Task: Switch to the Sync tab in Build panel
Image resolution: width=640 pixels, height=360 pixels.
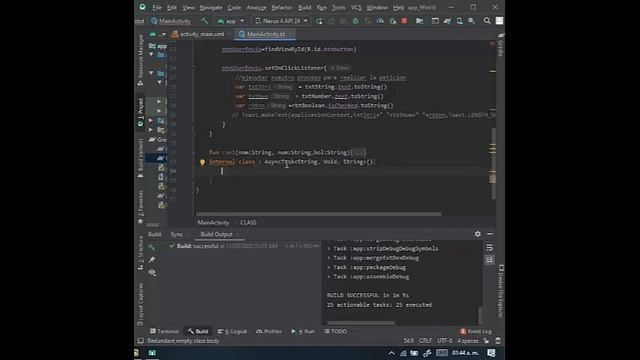Action: coord(177,234)
